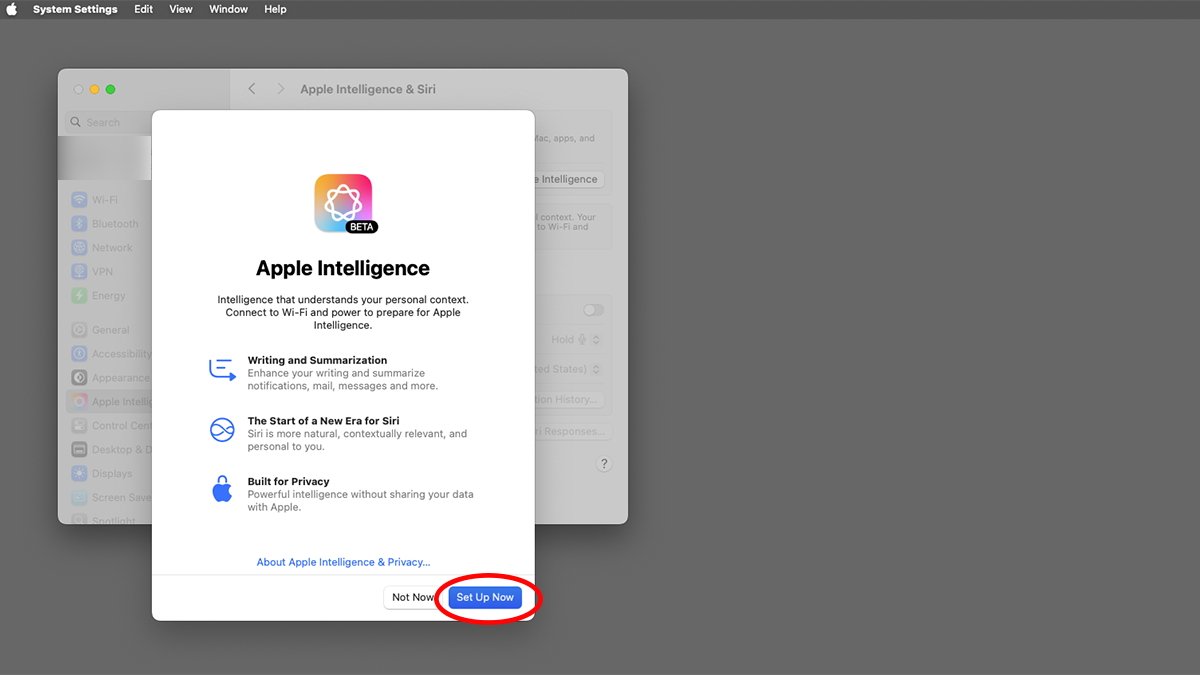Viewport: 1200px width, 675px height.
Task: Click the Apple Intelligence dialog heading
Action: click(x=343, y=268)
